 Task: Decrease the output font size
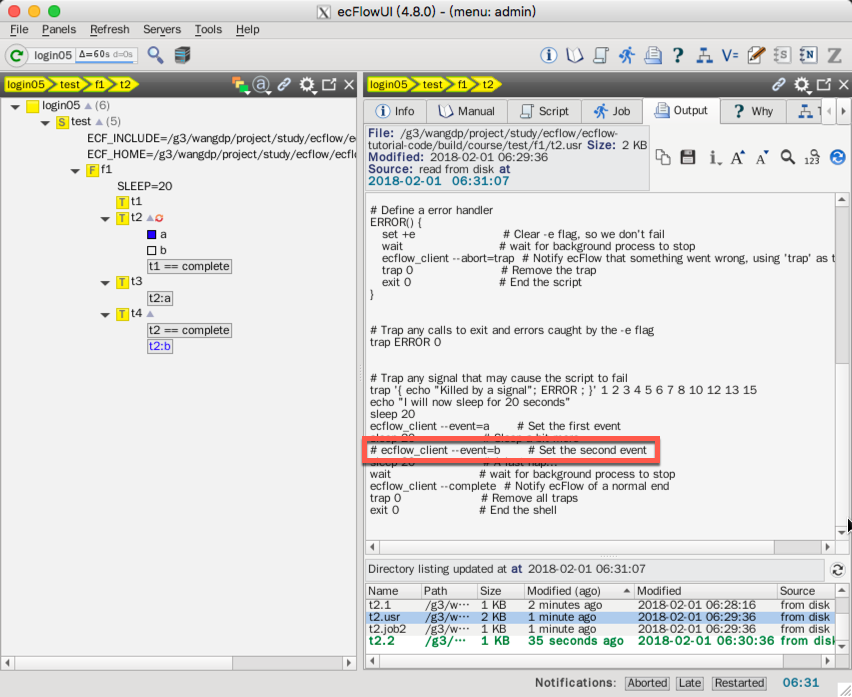(762, 158)
